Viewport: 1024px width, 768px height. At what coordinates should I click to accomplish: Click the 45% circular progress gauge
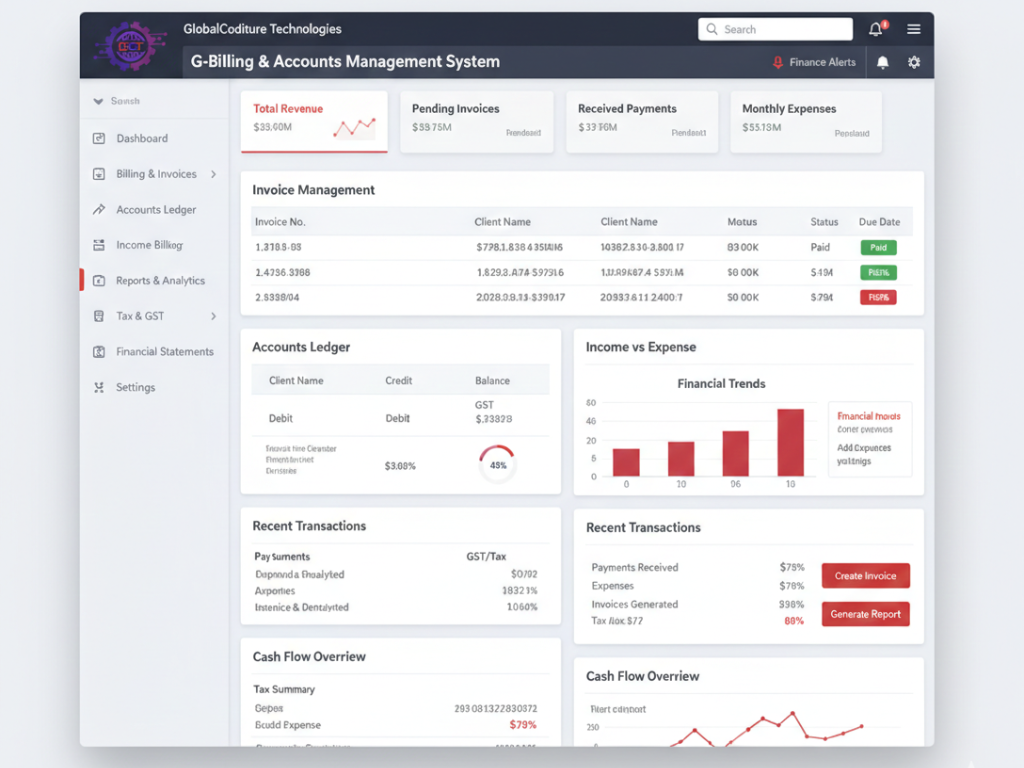(497, 465)
